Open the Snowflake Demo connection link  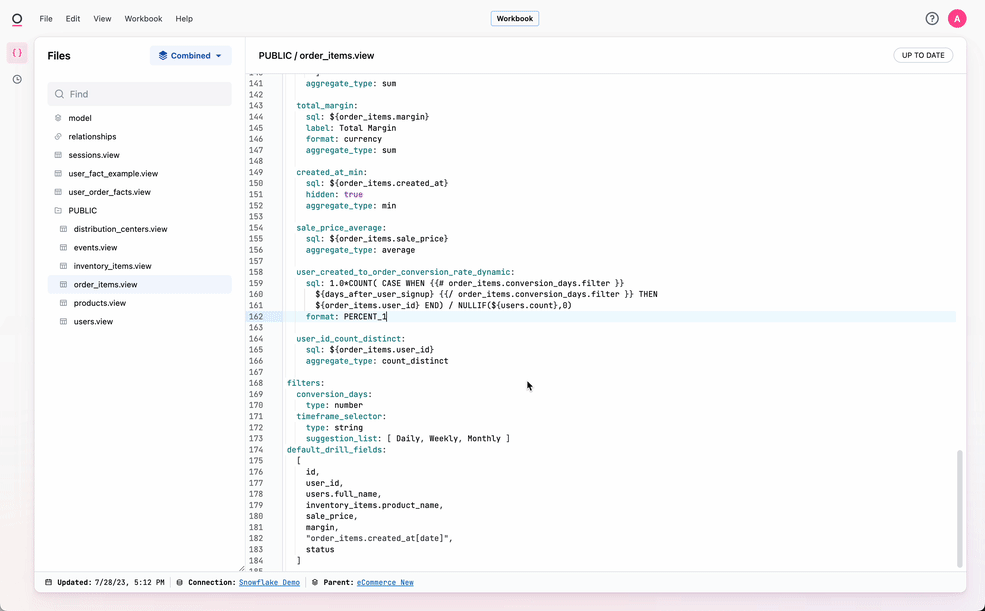pos(269,582)
